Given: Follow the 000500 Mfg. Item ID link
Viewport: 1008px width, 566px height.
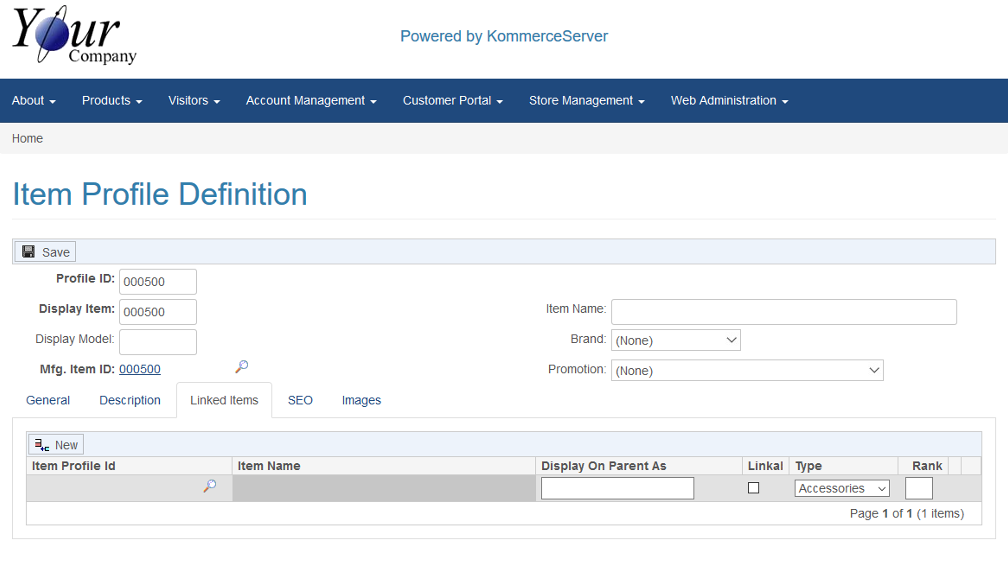Looking at the screenshot, I should (x=140, y=369).
